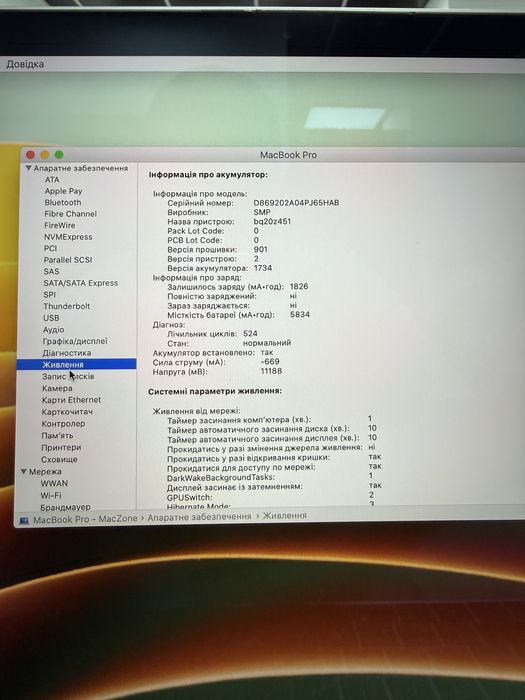Viewport: 525px width, 700px height.
Task: Click voltage value 11188
Action: pos(271,371)
